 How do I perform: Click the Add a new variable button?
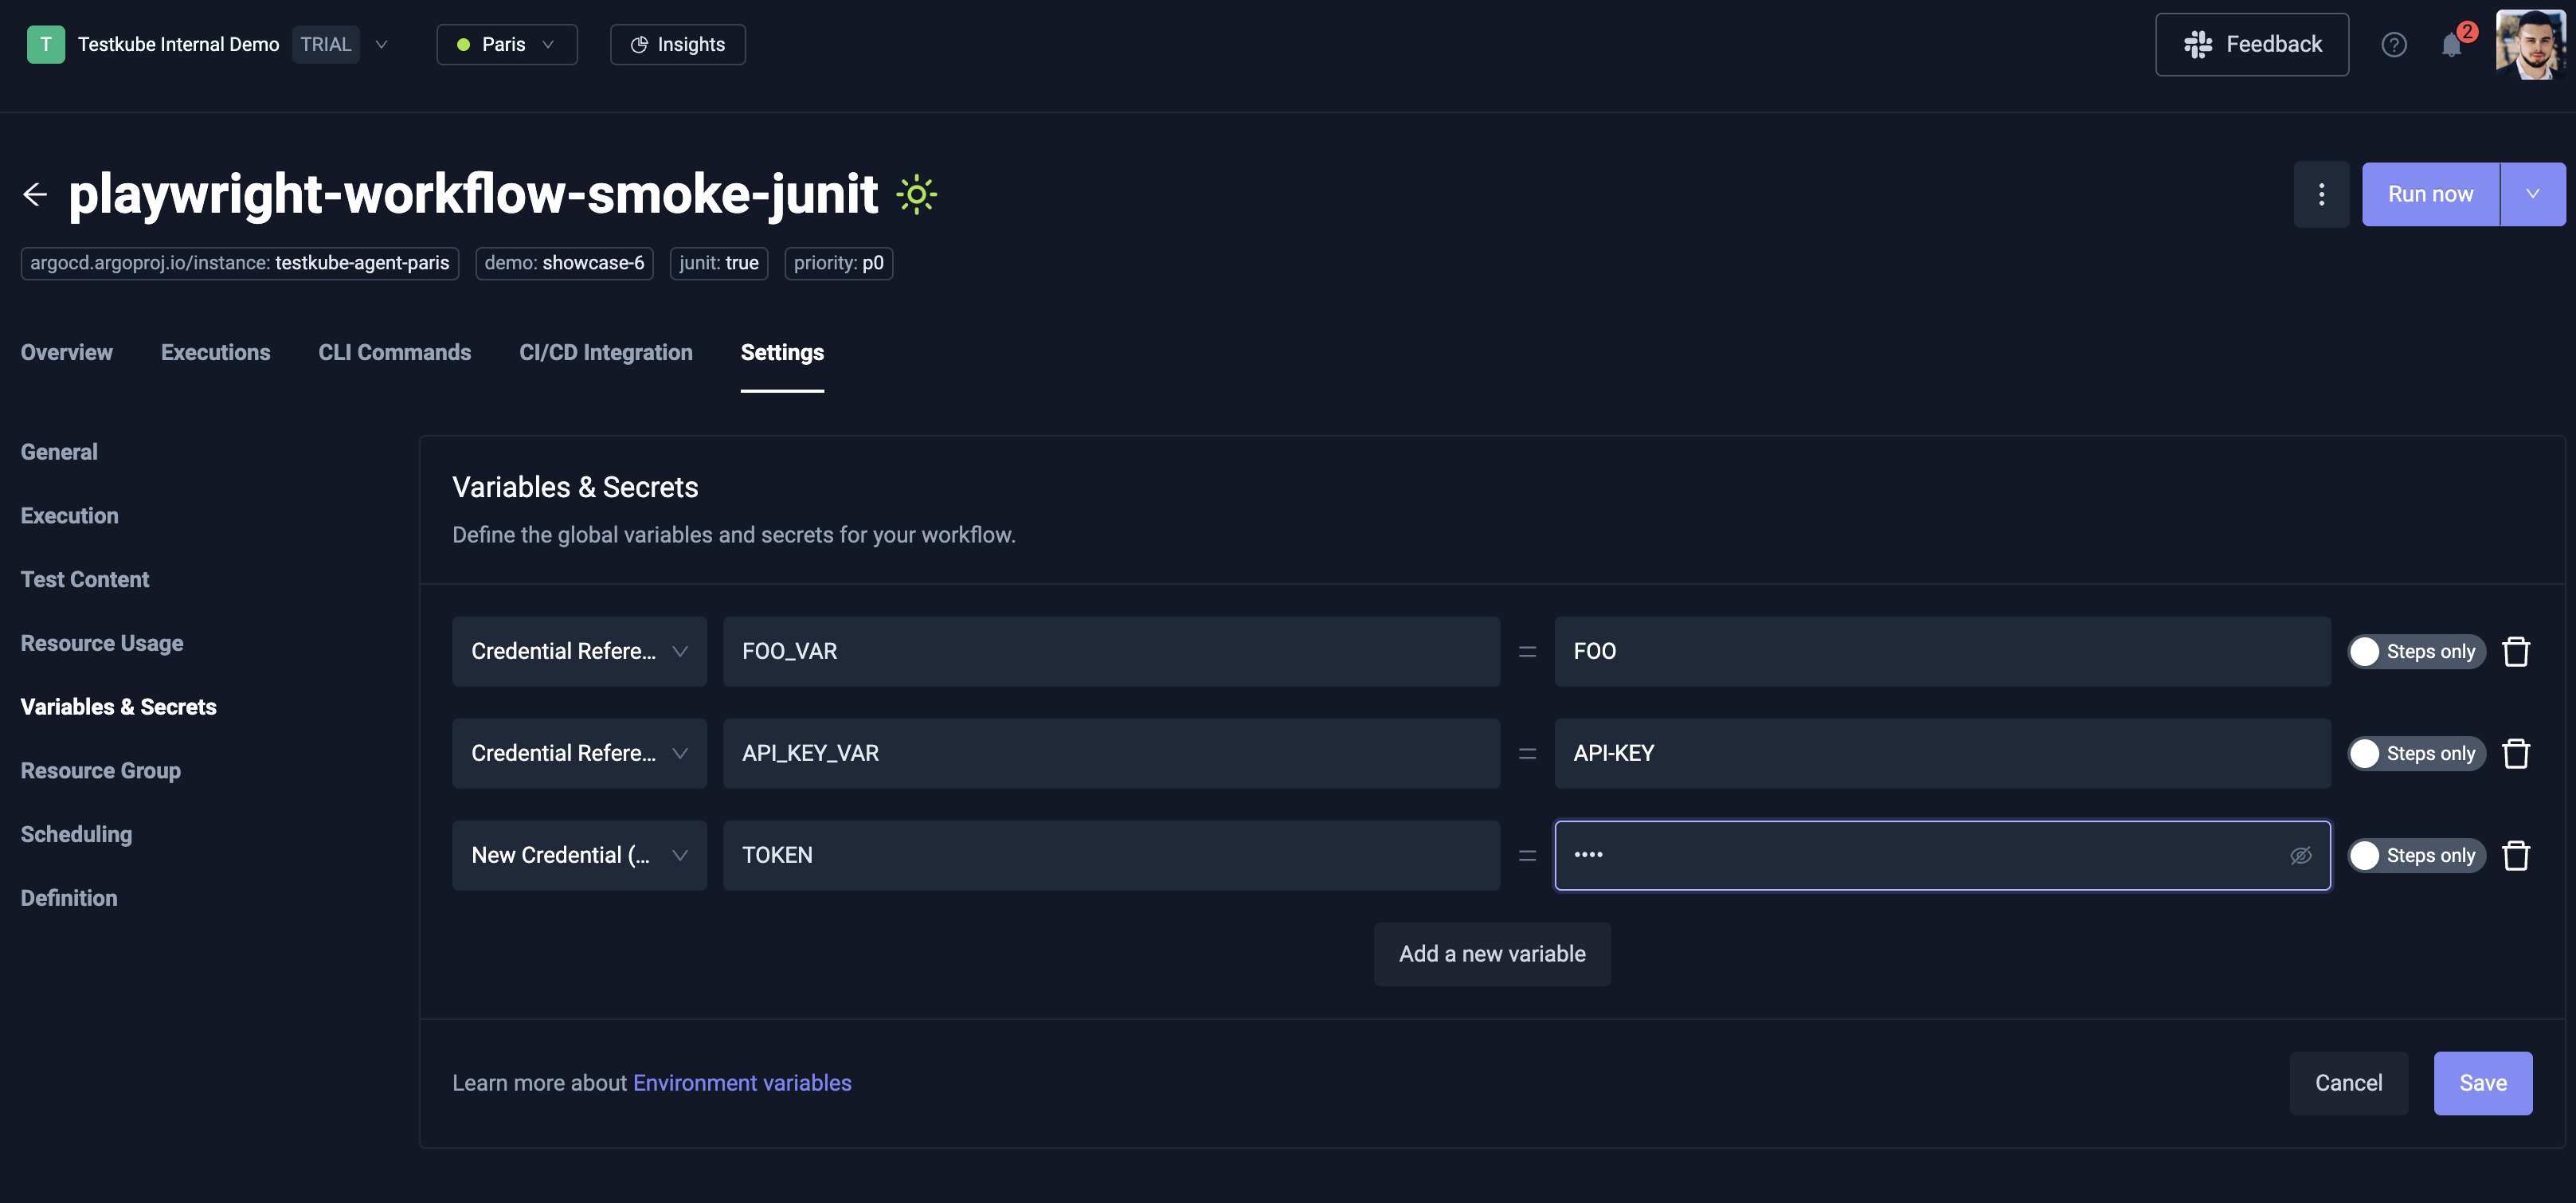pyautogui.click(x=1491, y=954)
